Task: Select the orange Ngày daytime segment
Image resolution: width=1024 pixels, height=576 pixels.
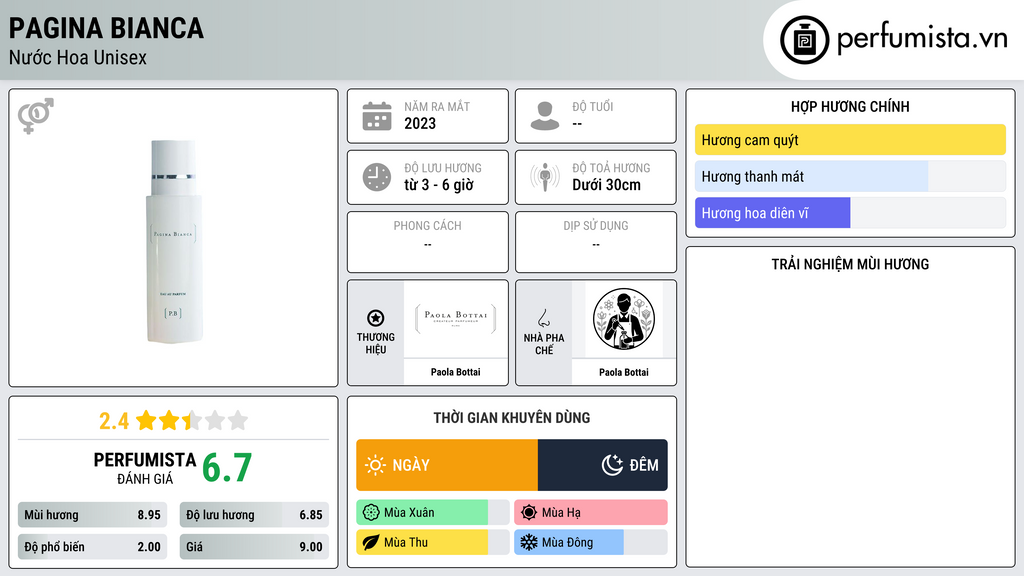Action: click(447, 465)
